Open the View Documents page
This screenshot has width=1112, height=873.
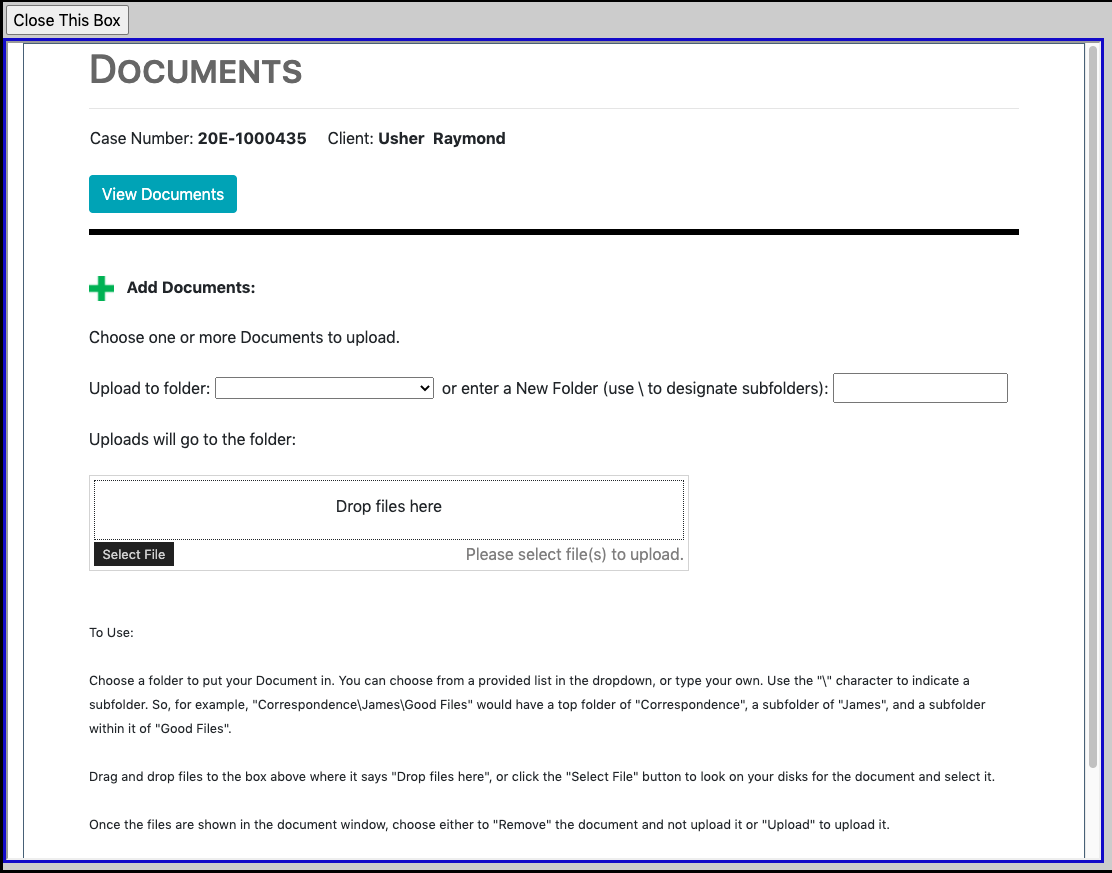[x=163, y=195]
